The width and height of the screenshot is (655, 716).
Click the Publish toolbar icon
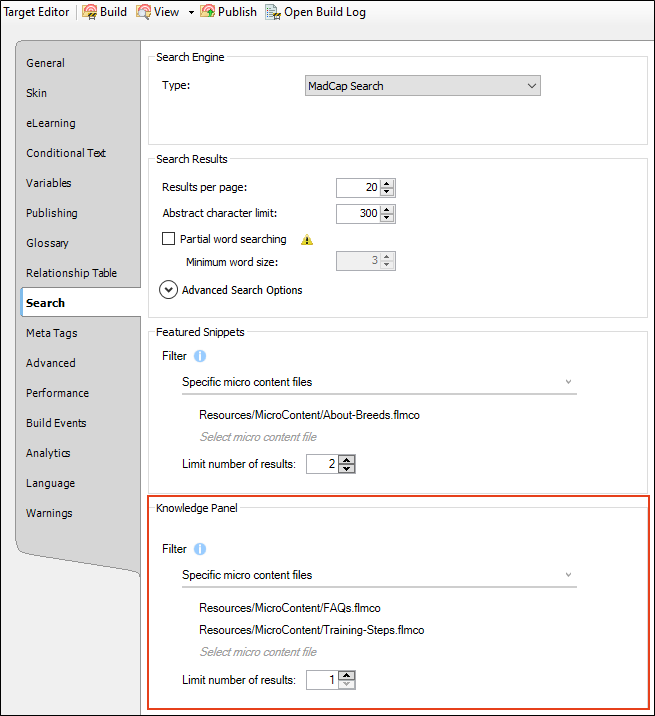[207, 12]
